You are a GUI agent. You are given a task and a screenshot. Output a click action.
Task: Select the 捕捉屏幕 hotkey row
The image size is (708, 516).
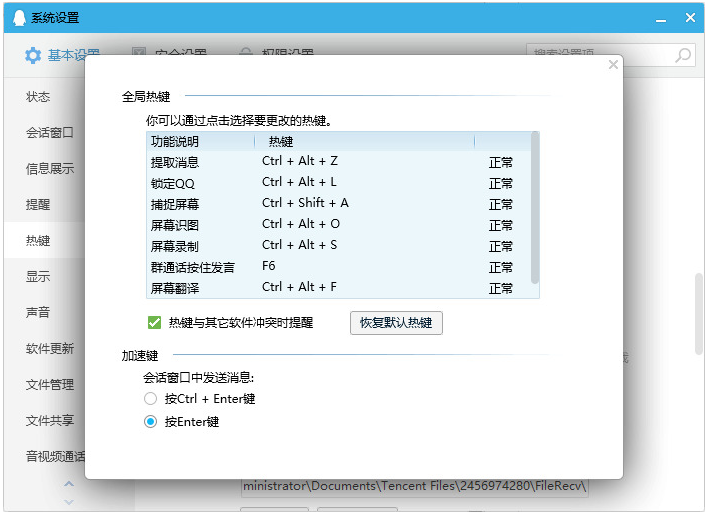pos(339,204)
